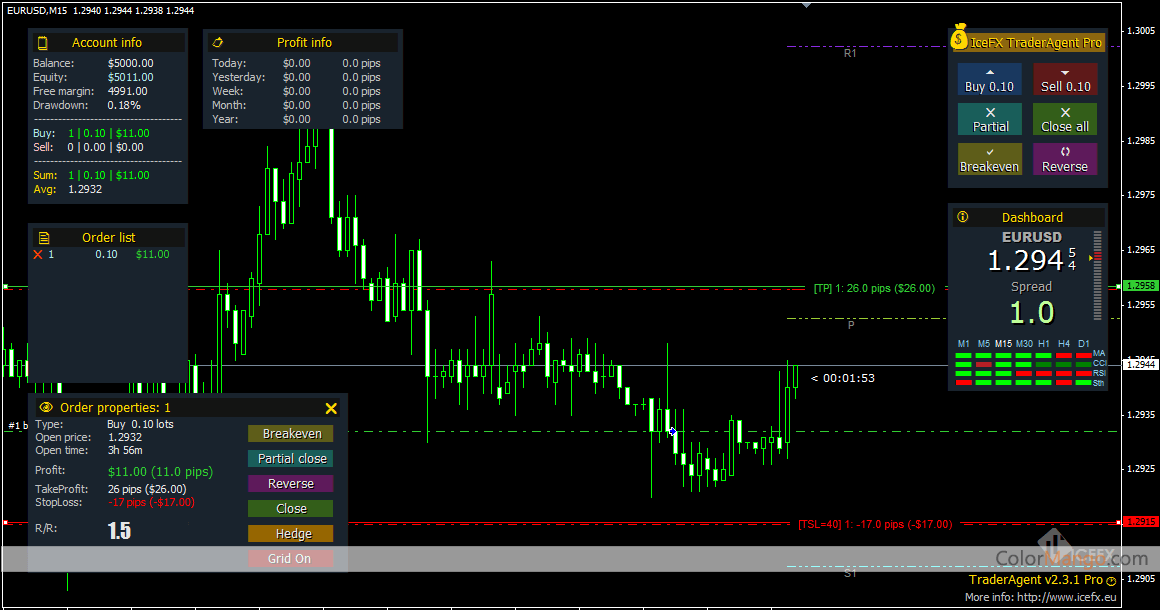Click the CCI indicator row label
The width and height of the screenshot is (1160, 610).
pos(1099,363)
